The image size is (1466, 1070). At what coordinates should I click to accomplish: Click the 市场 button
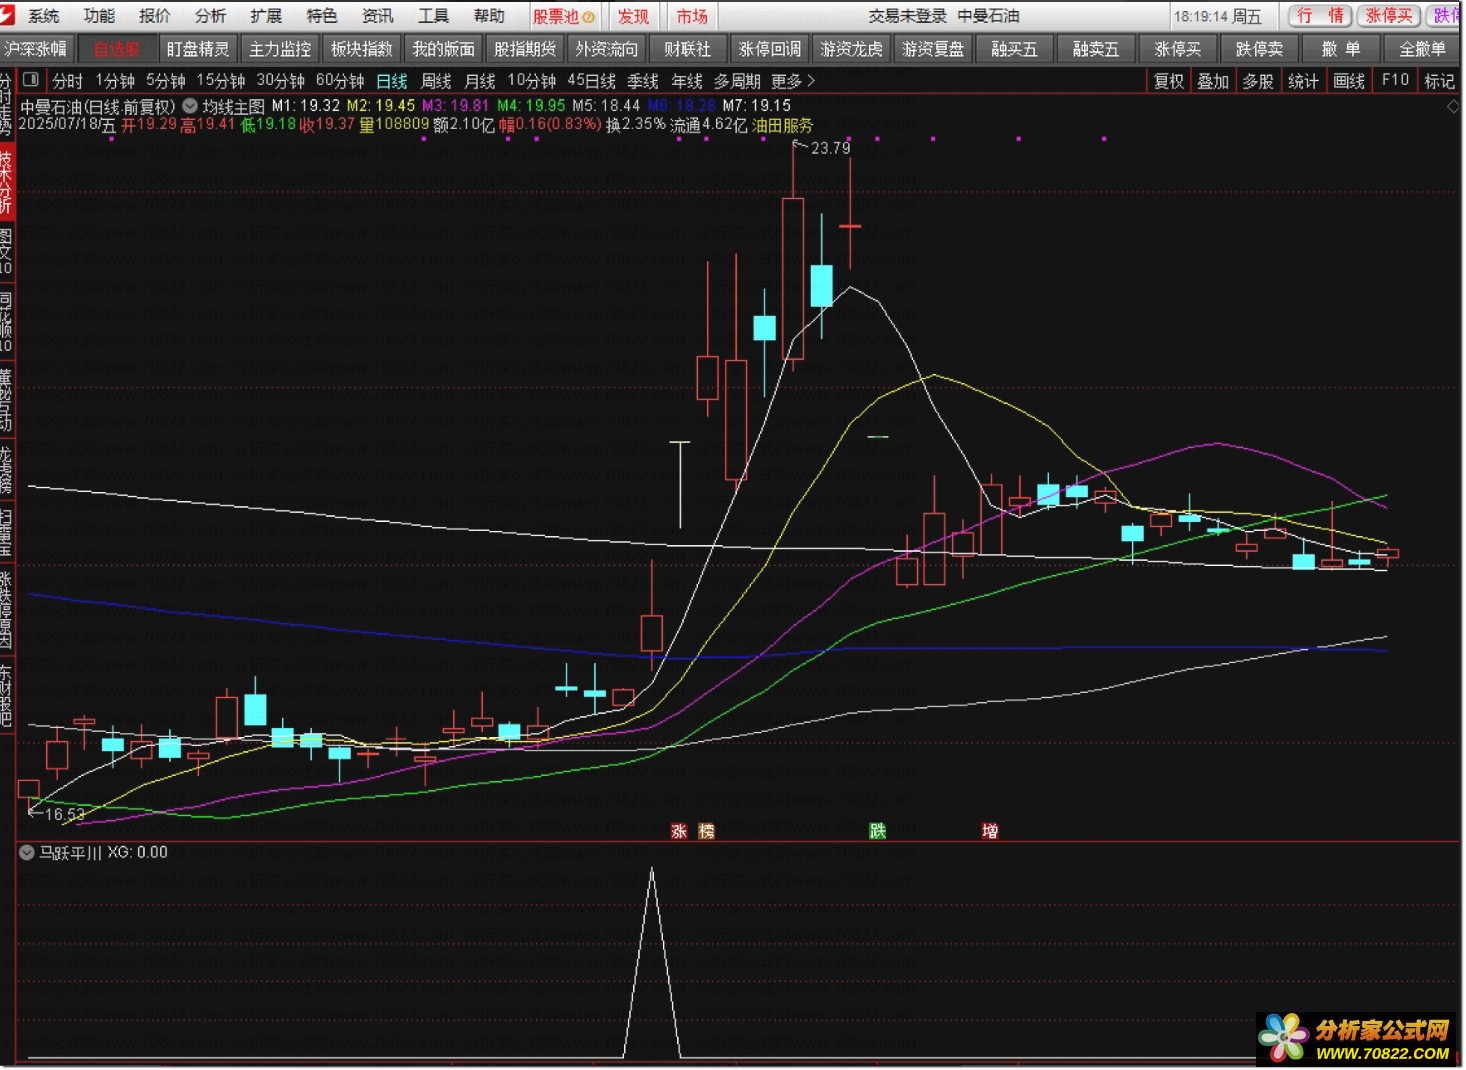(x=692, y=16)
